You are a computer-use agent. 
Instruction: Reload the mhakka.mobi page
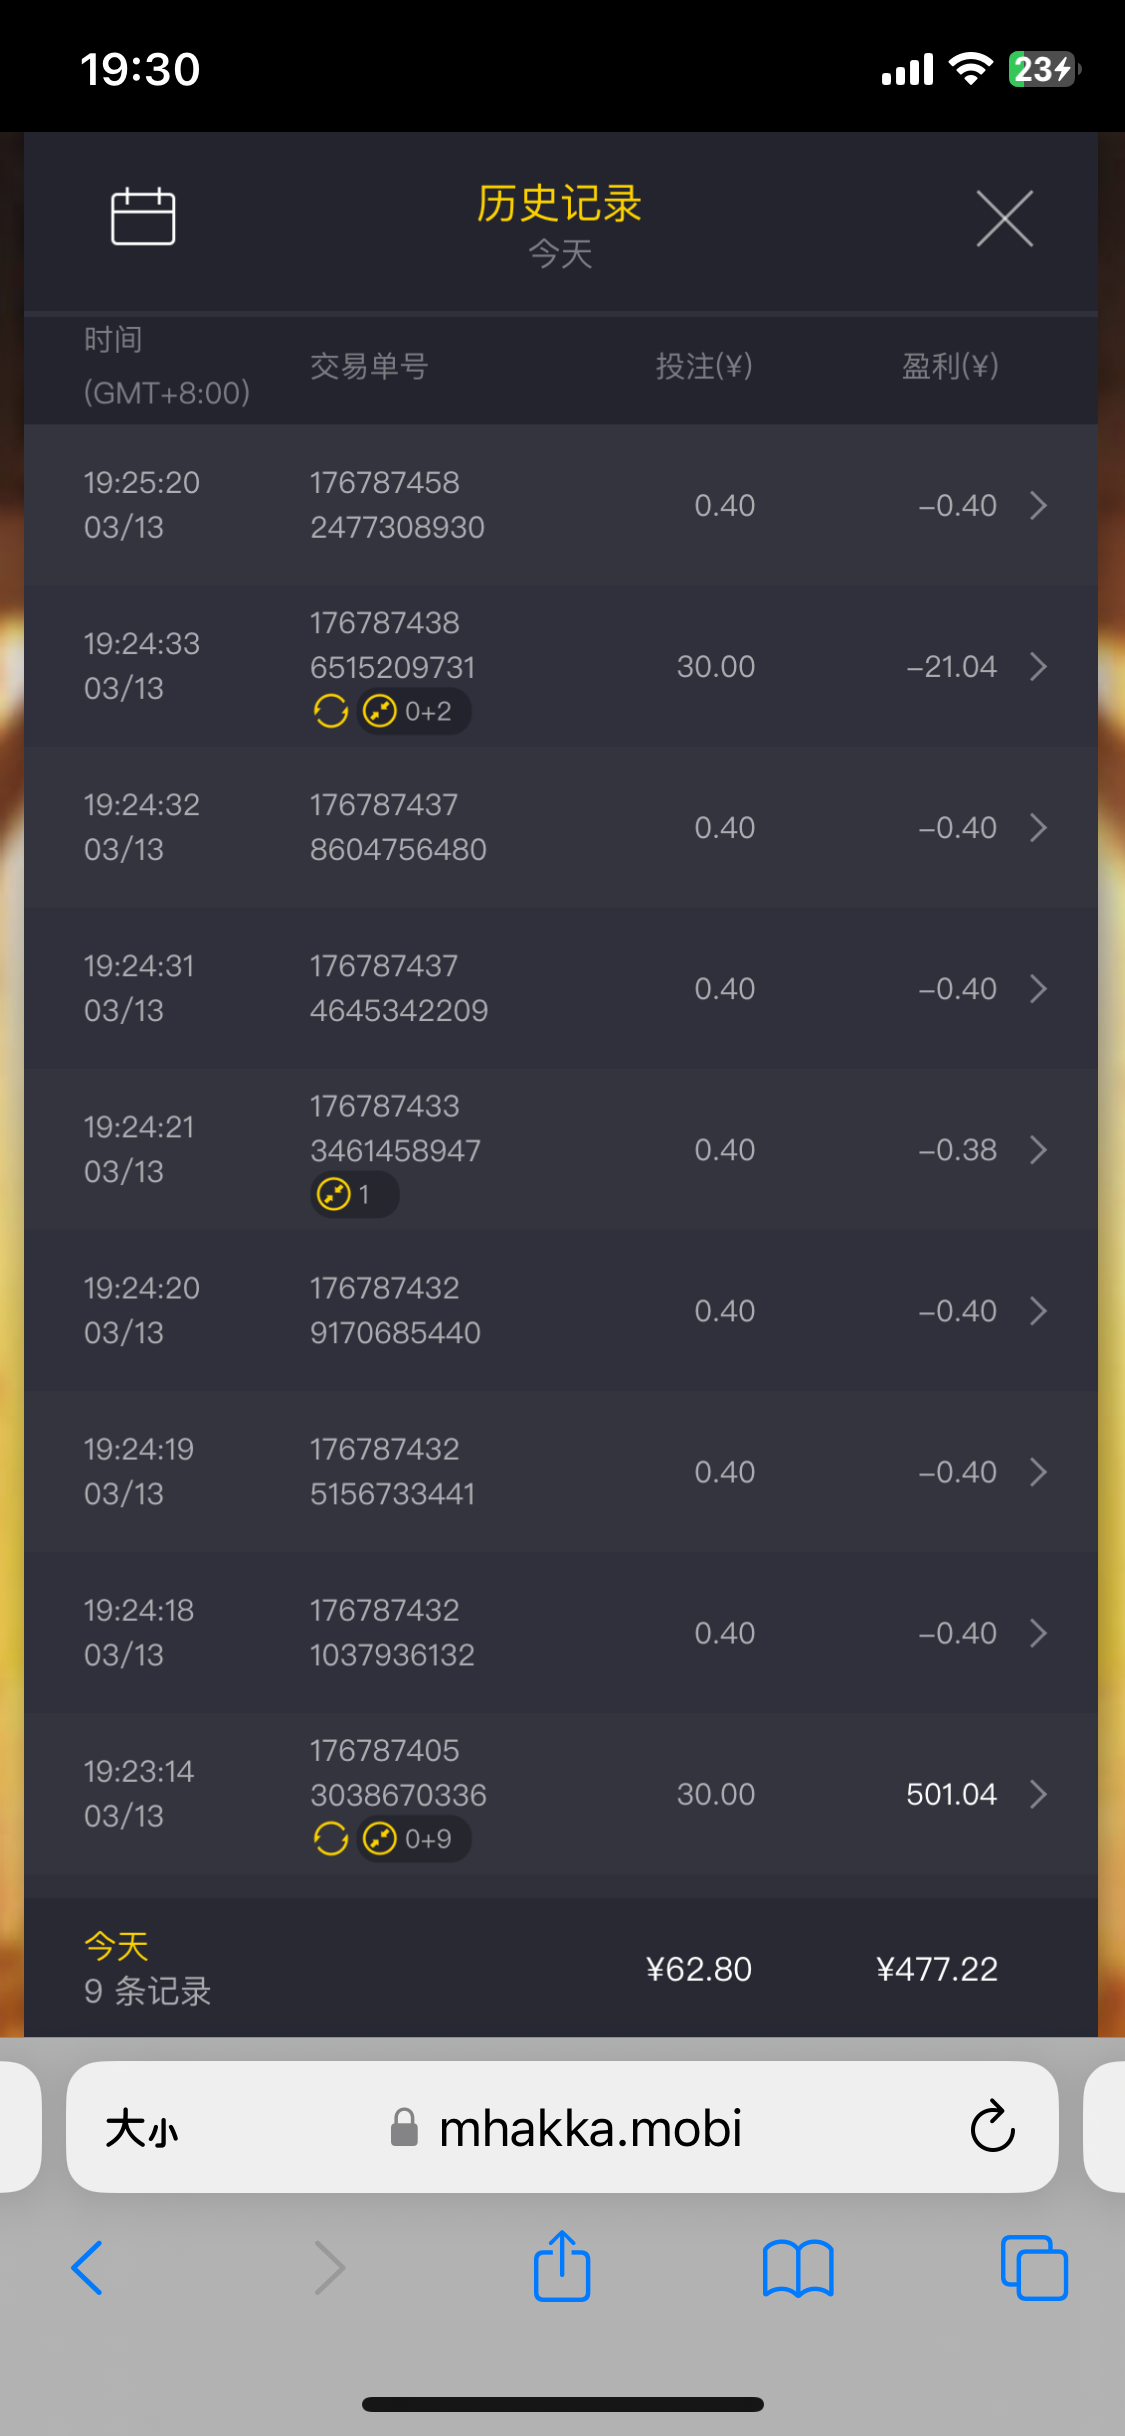click(x=992, y=2127)
